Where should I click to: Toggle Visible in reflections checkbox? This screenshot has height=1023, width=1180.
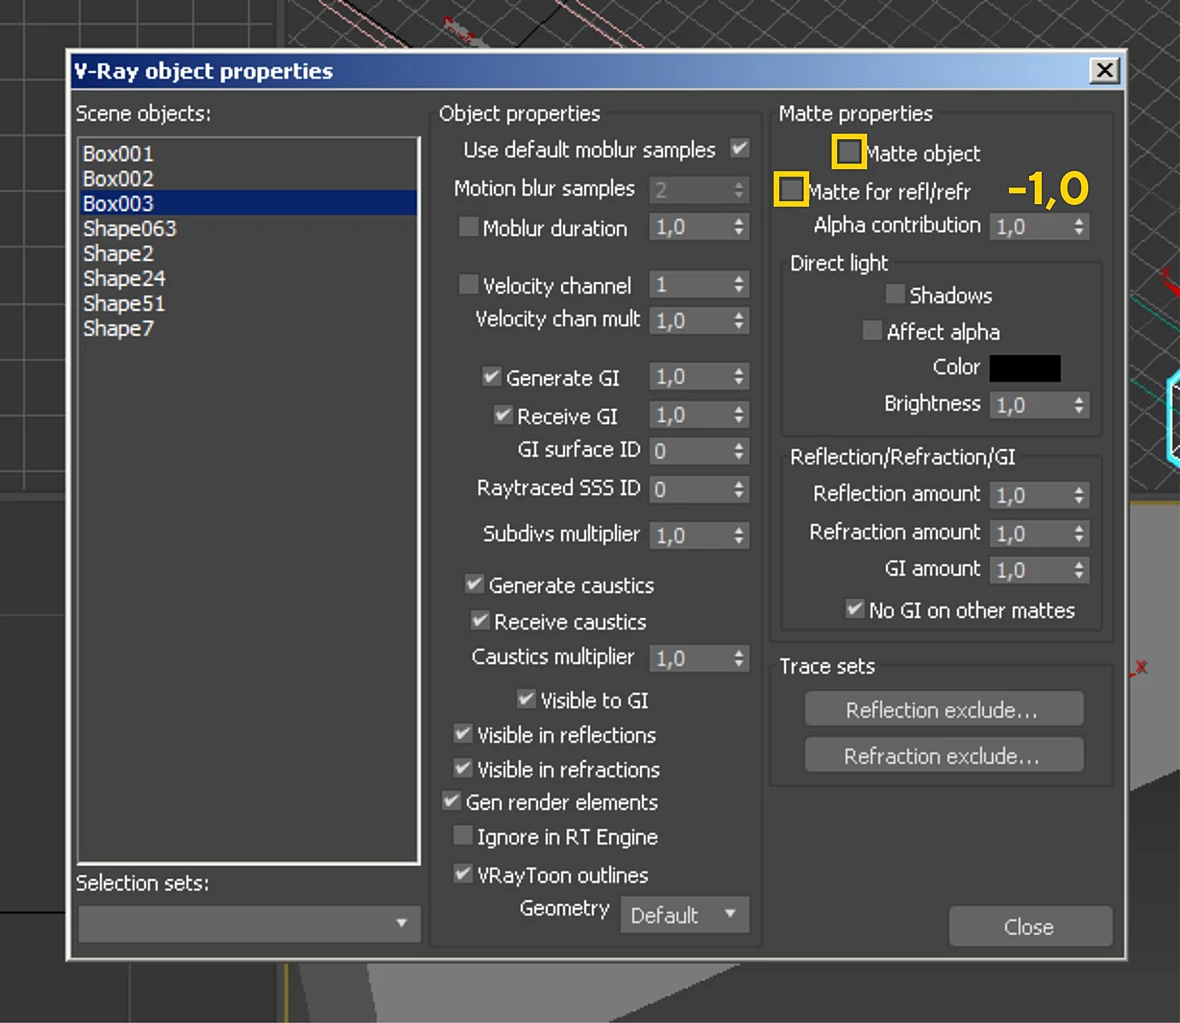pyautogui.click(x=464, y=733)
